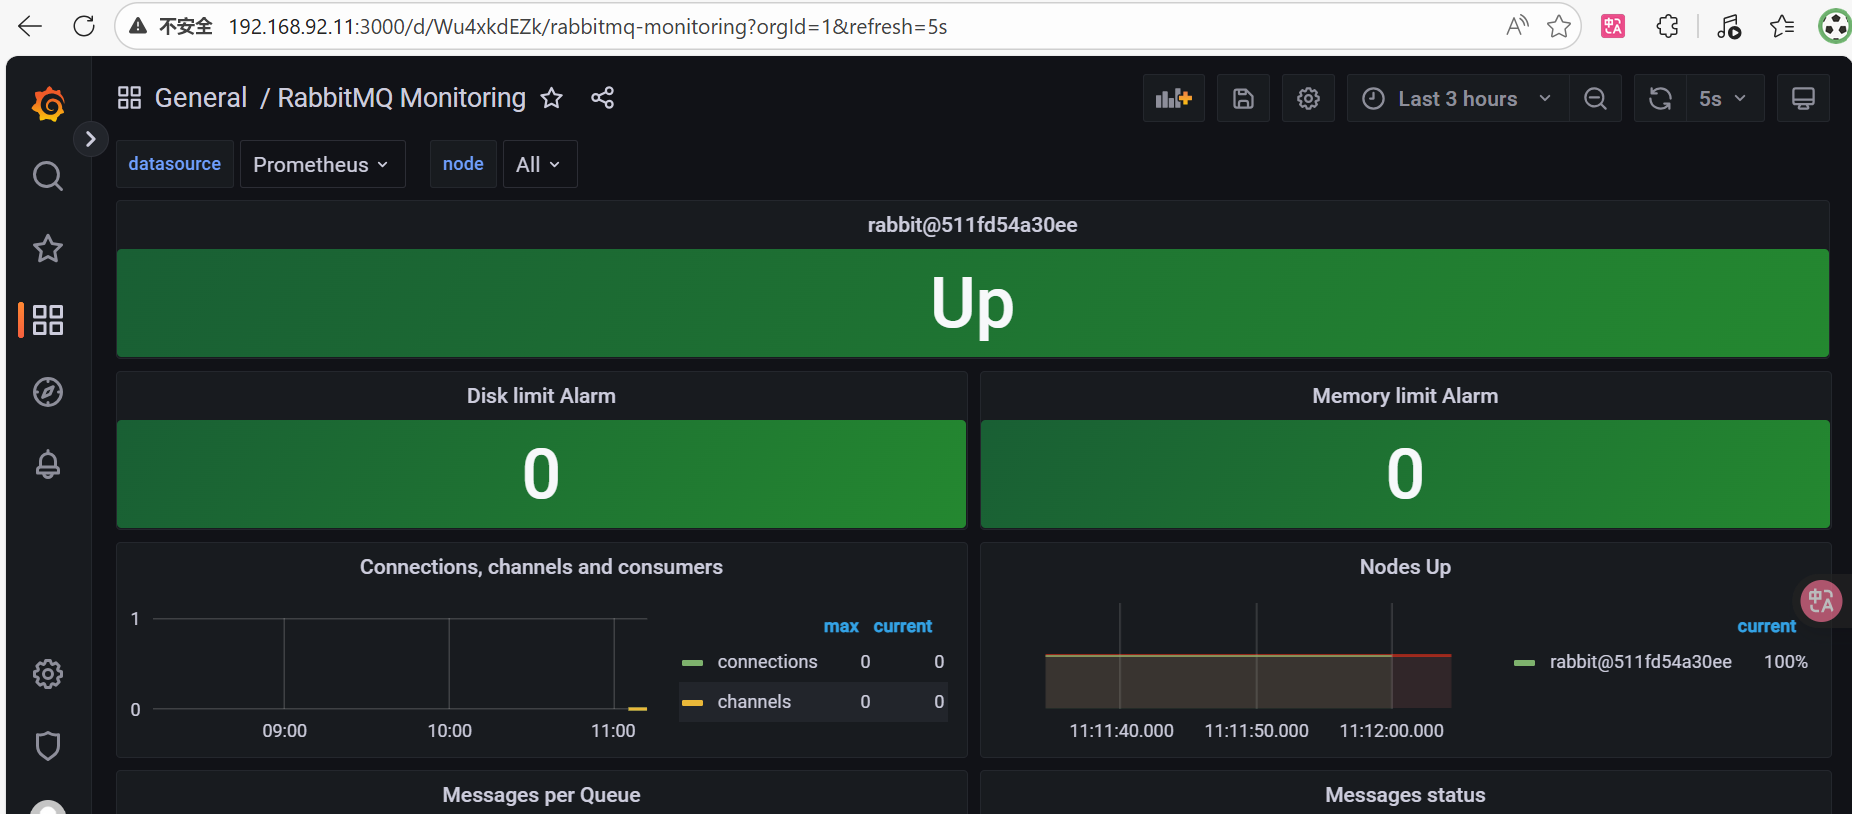
Task: Open the Nodes Up panel title
Action: coord(1405,567)
